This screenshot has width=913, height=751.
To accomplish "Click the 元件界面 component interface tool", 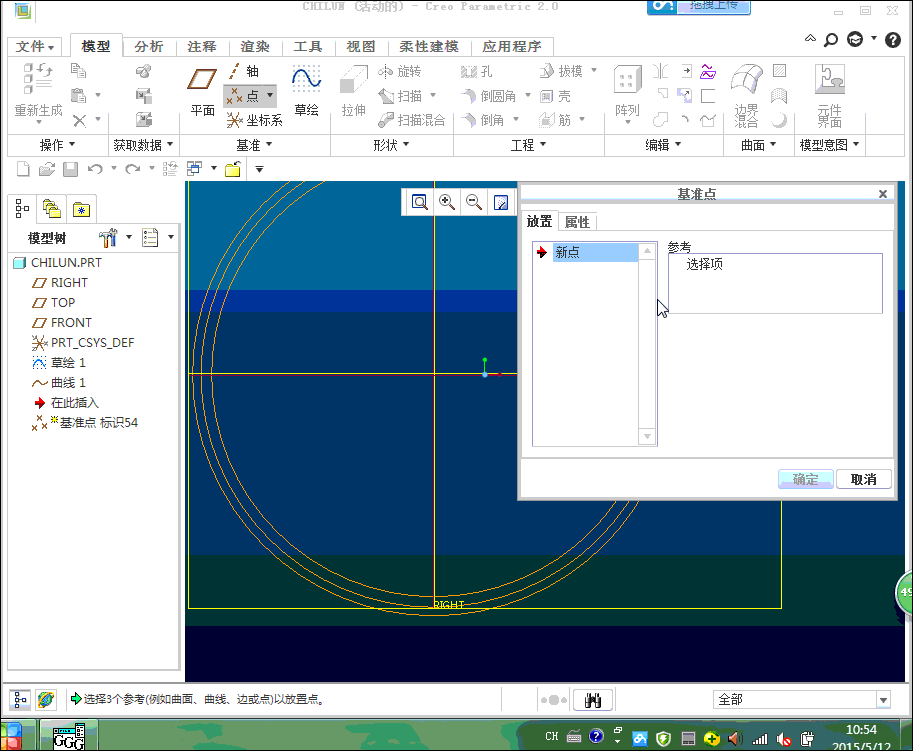I will (830, 95).
